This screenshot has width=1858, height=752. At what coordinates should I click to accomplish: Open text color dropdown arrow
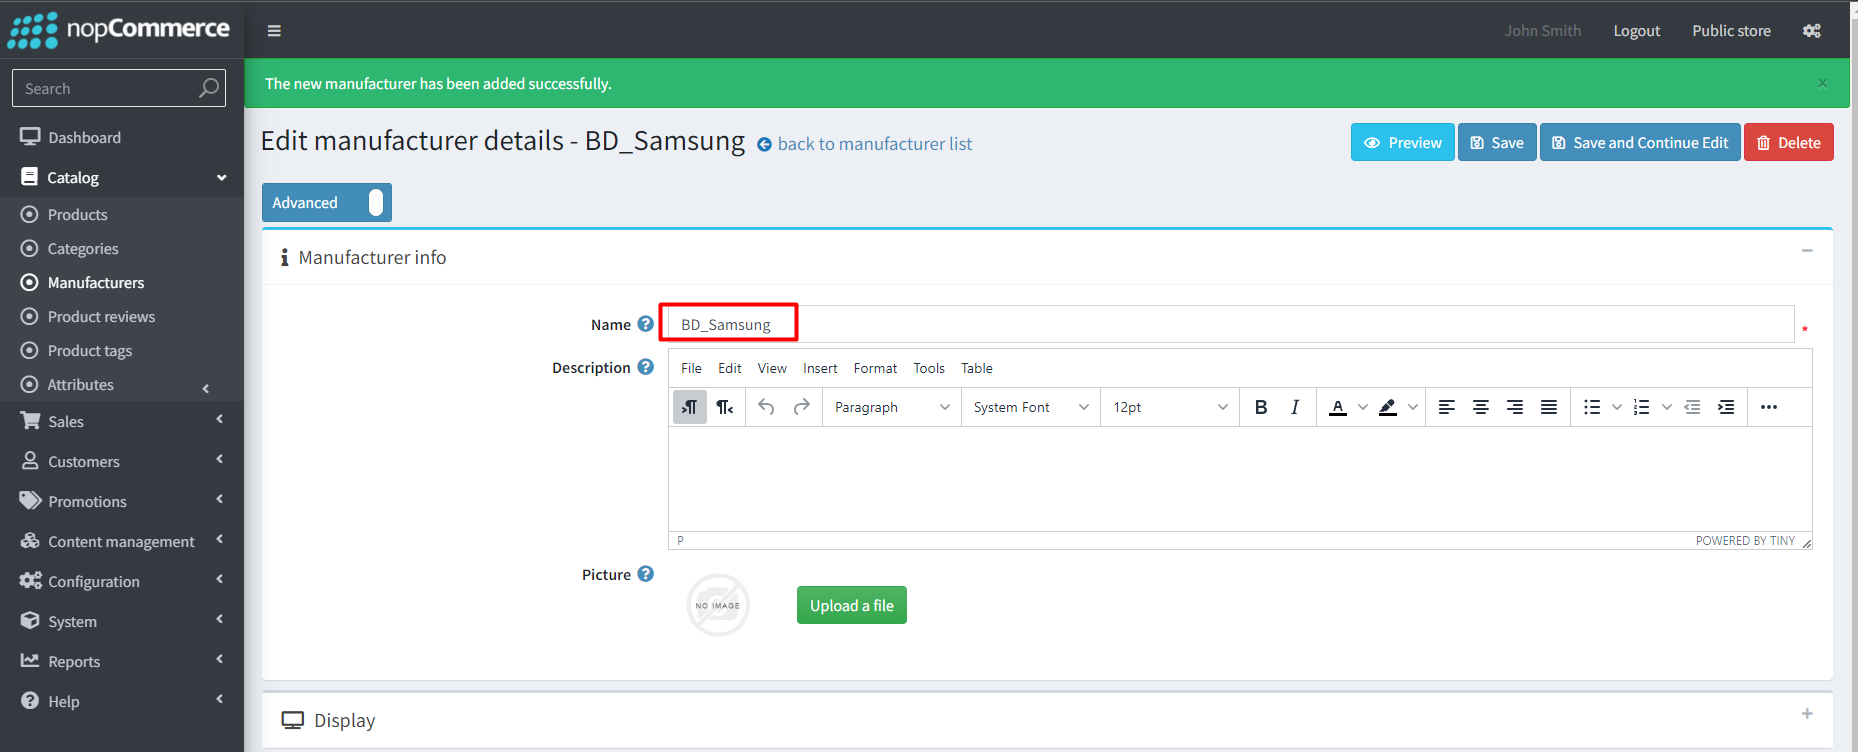[x=1362, y=407]
